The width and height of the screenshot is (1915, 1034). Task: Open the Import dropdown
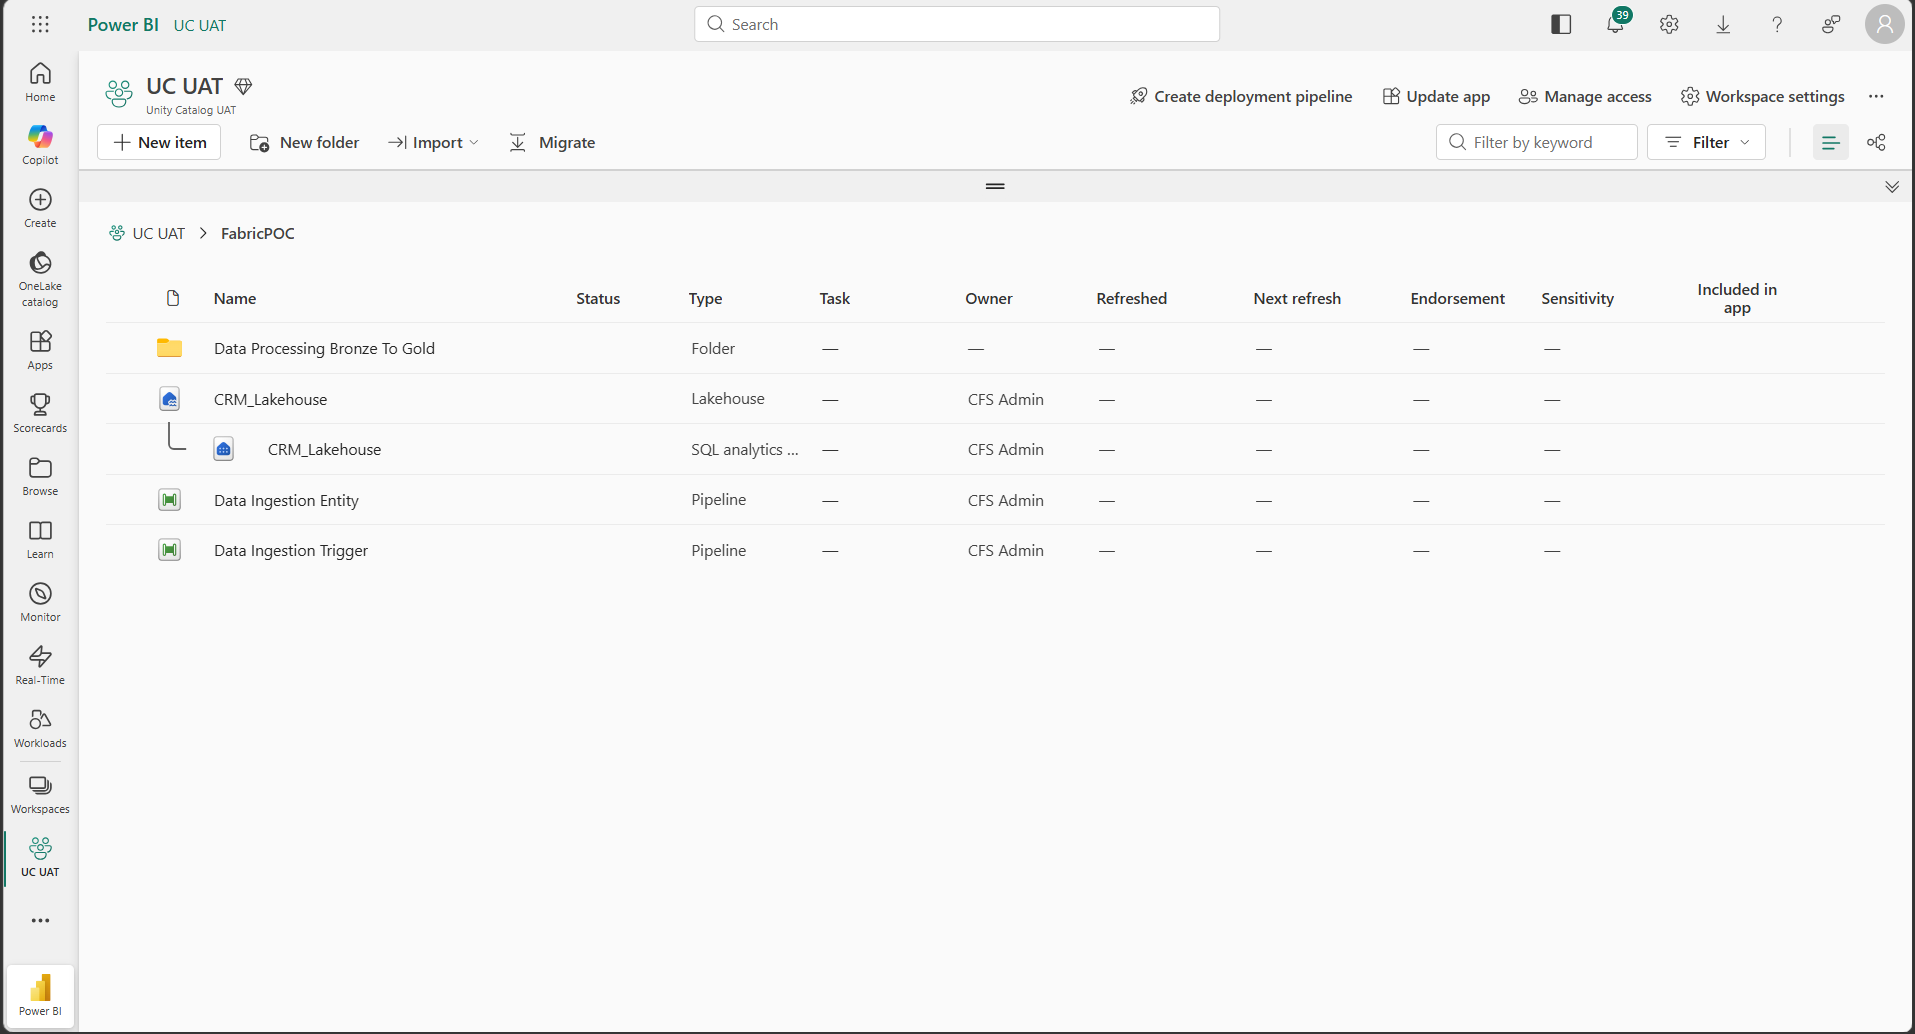pyautogui.click(x=434, y=142)
